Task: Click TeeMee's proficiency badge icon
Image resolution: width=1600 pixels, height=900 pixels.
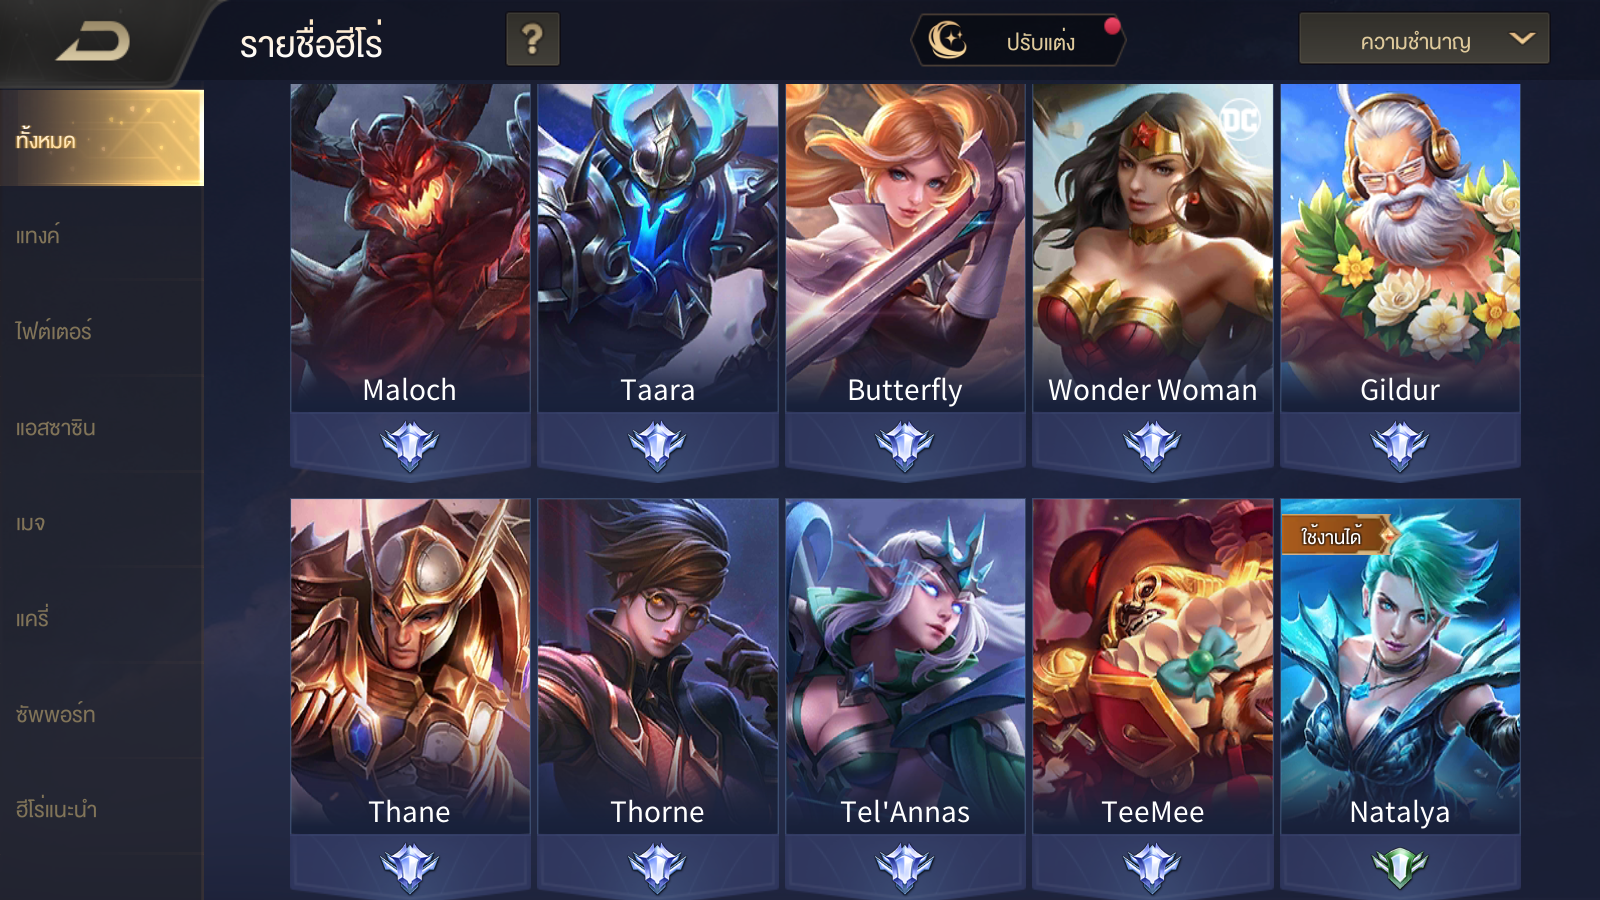Action: coord(1152,867)
